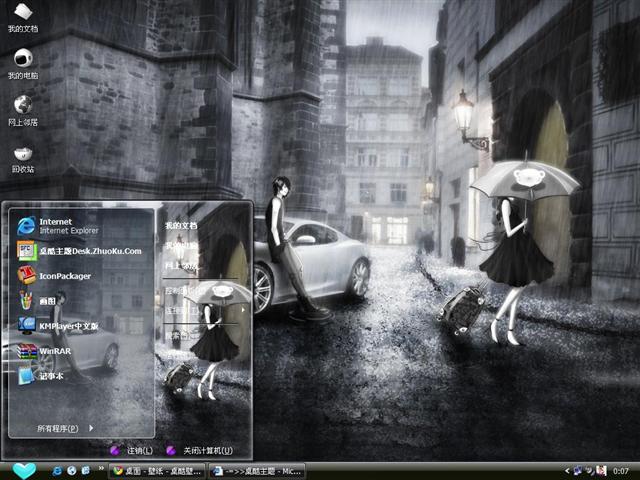The height and width of the screenshot is (480, 640).
Task: Click the globe quick launch icon
Action: tap(71, 471)
